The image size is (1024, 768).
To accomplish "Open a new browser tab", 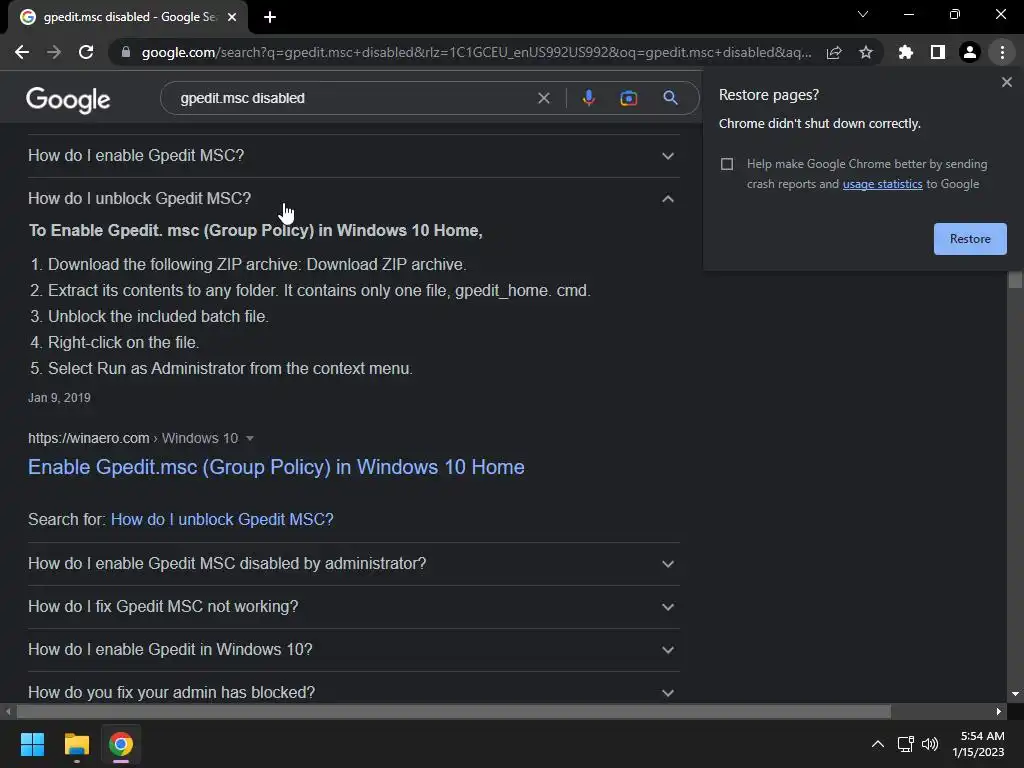I will [x=270, y=17].
